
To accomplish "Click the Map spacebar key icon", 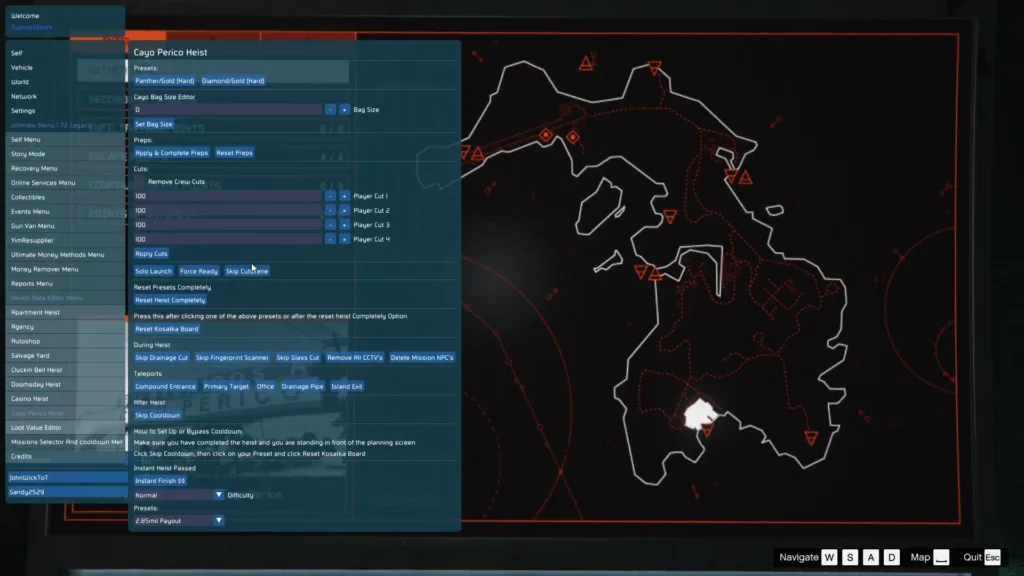I will coord(941,557).
